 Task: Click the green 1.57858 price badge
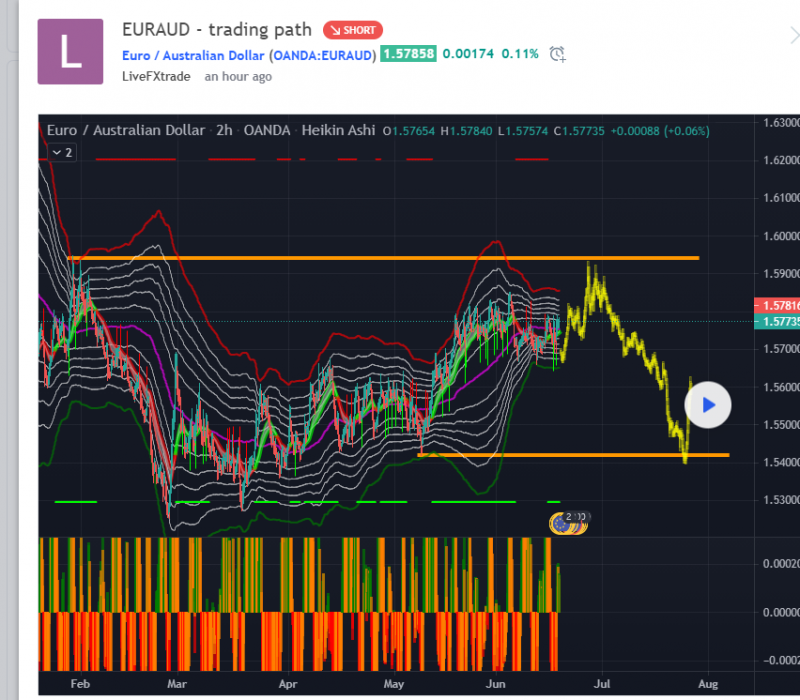pyautogui.click(x=408, y=54)
